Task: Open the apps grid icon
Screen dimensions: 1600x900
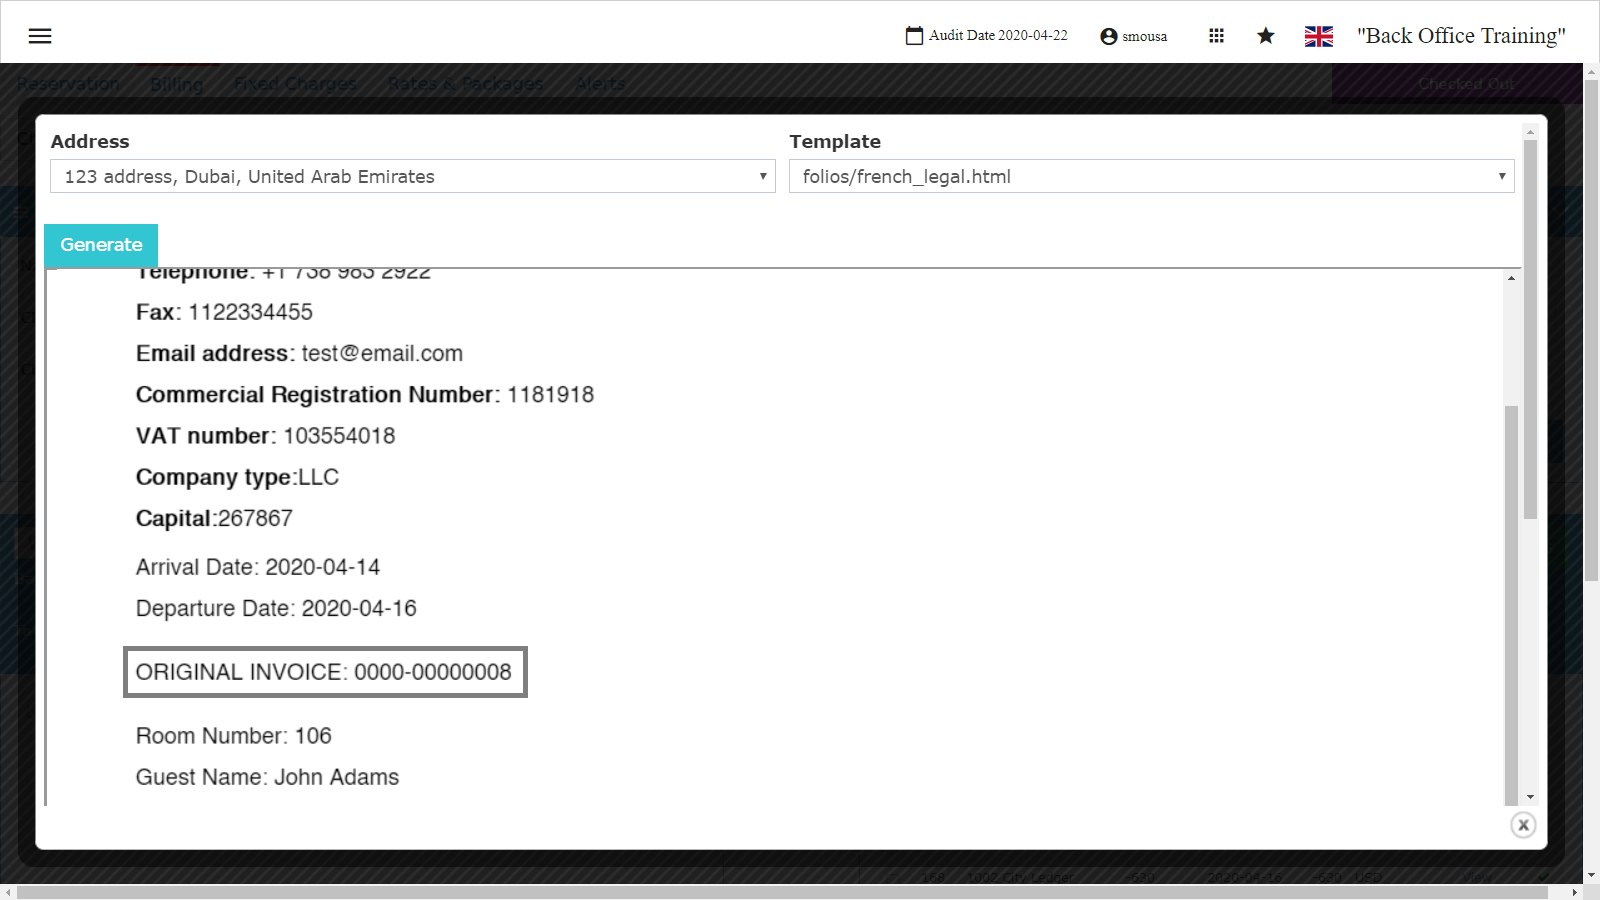Action: (x=1216, y=36)
